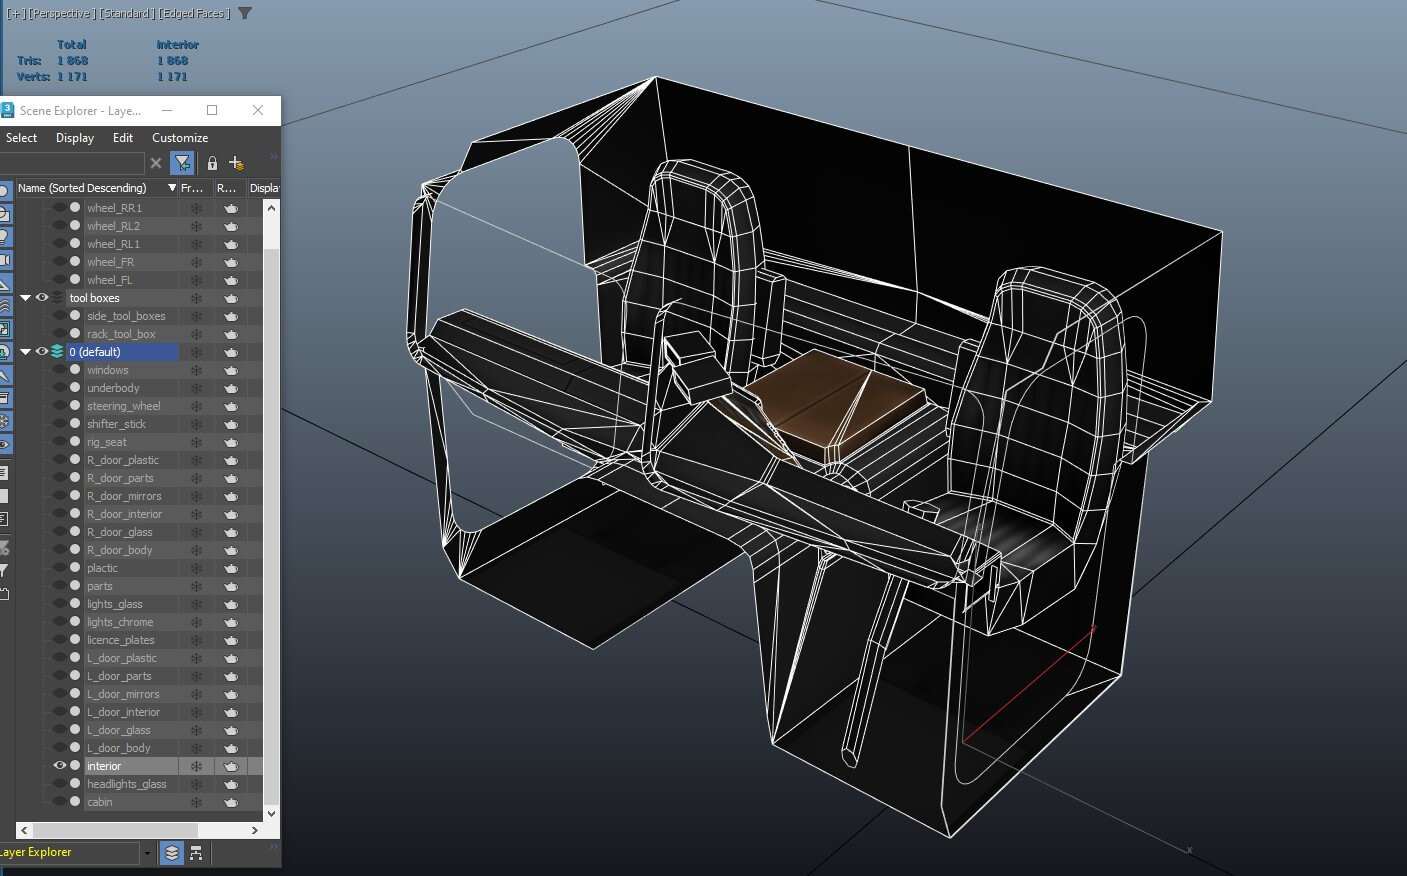The height and width of the screenshot is (876, 1407).
Task: Toggle the freeze snowflake for interior
Action: tap(196, 766)
